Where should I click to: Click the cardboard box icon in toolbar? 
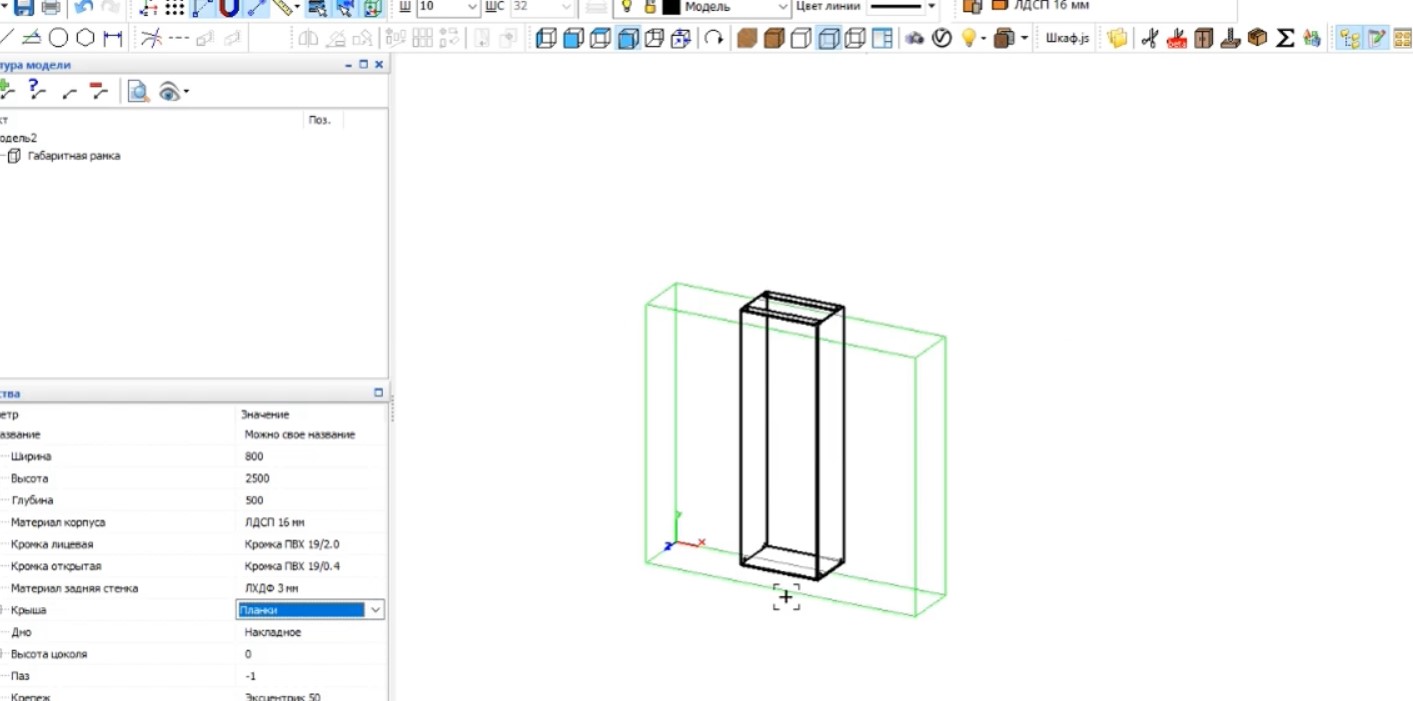click(1258, 39)
